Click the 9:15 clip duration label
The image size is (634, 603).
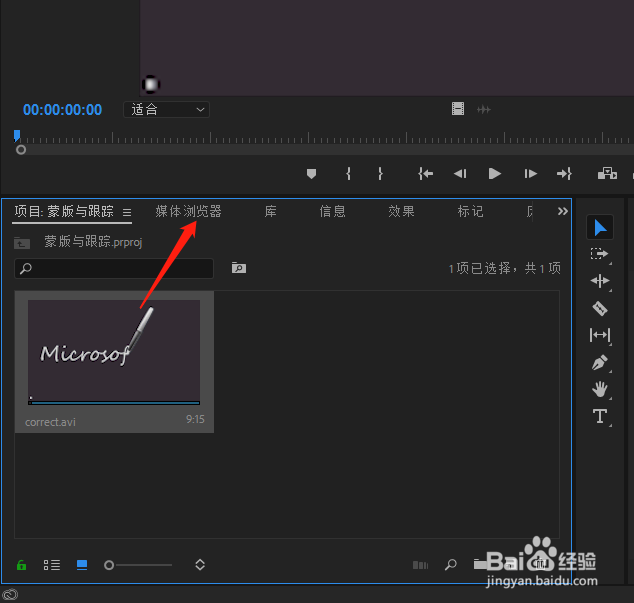[x=195, y=419]
